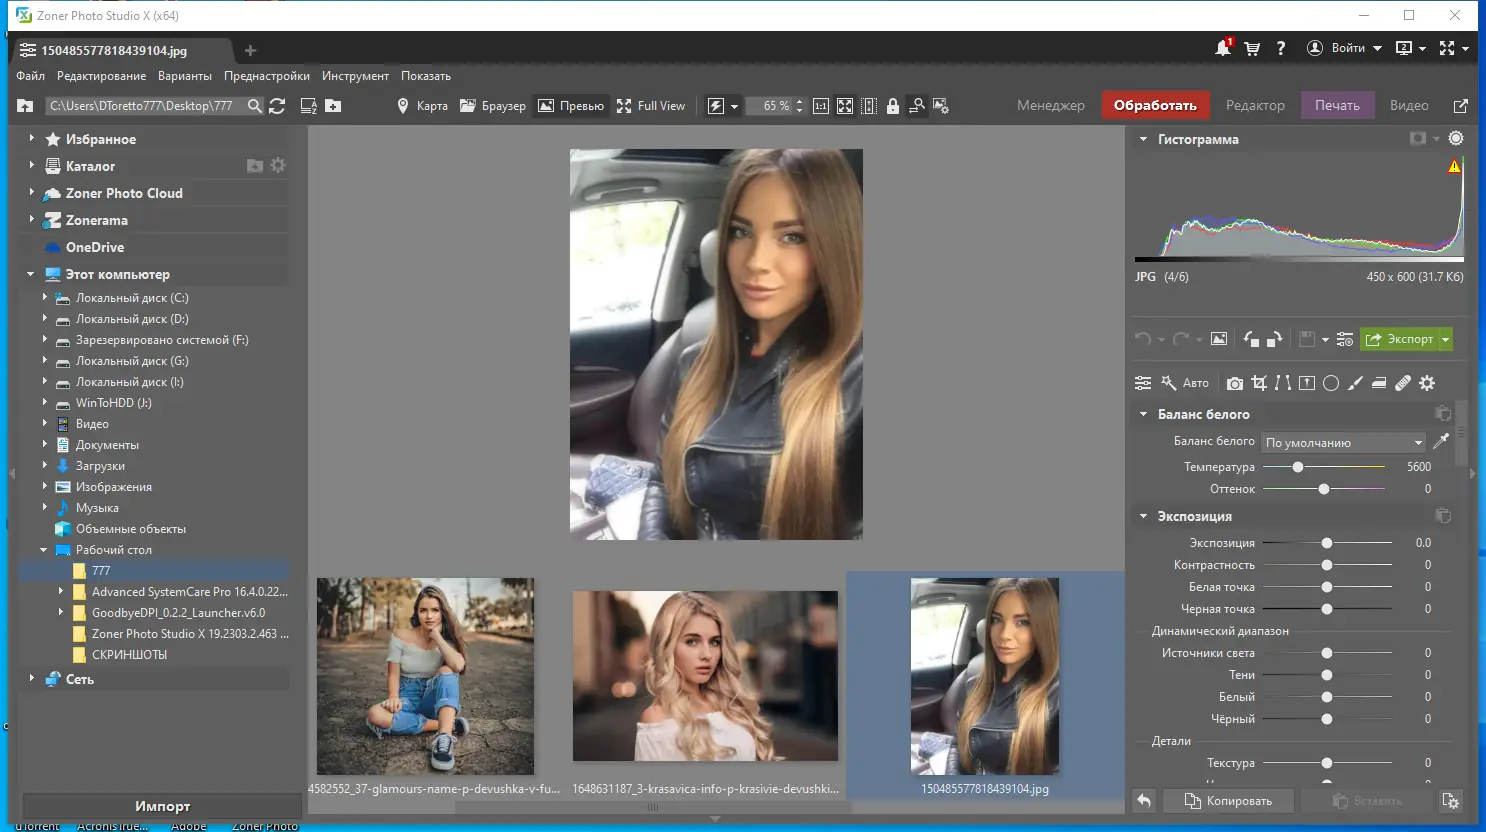The image size is (1486, 832).
Task: Select the Crop tool icon
Action: pyautogui.click(x=1259, y=383)
